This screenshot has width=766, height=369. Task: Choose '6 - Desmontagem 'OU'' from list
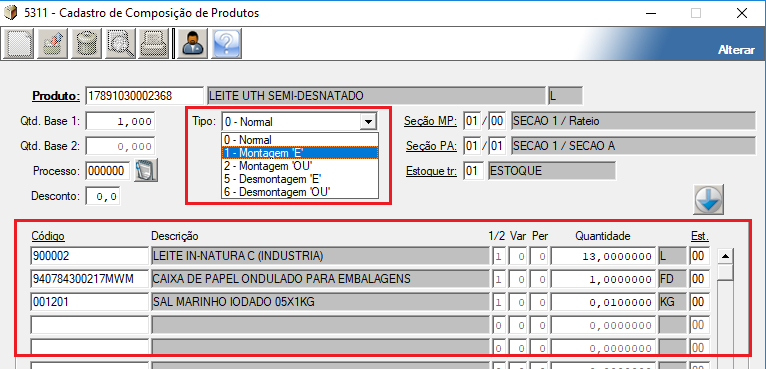coord(300,192)
